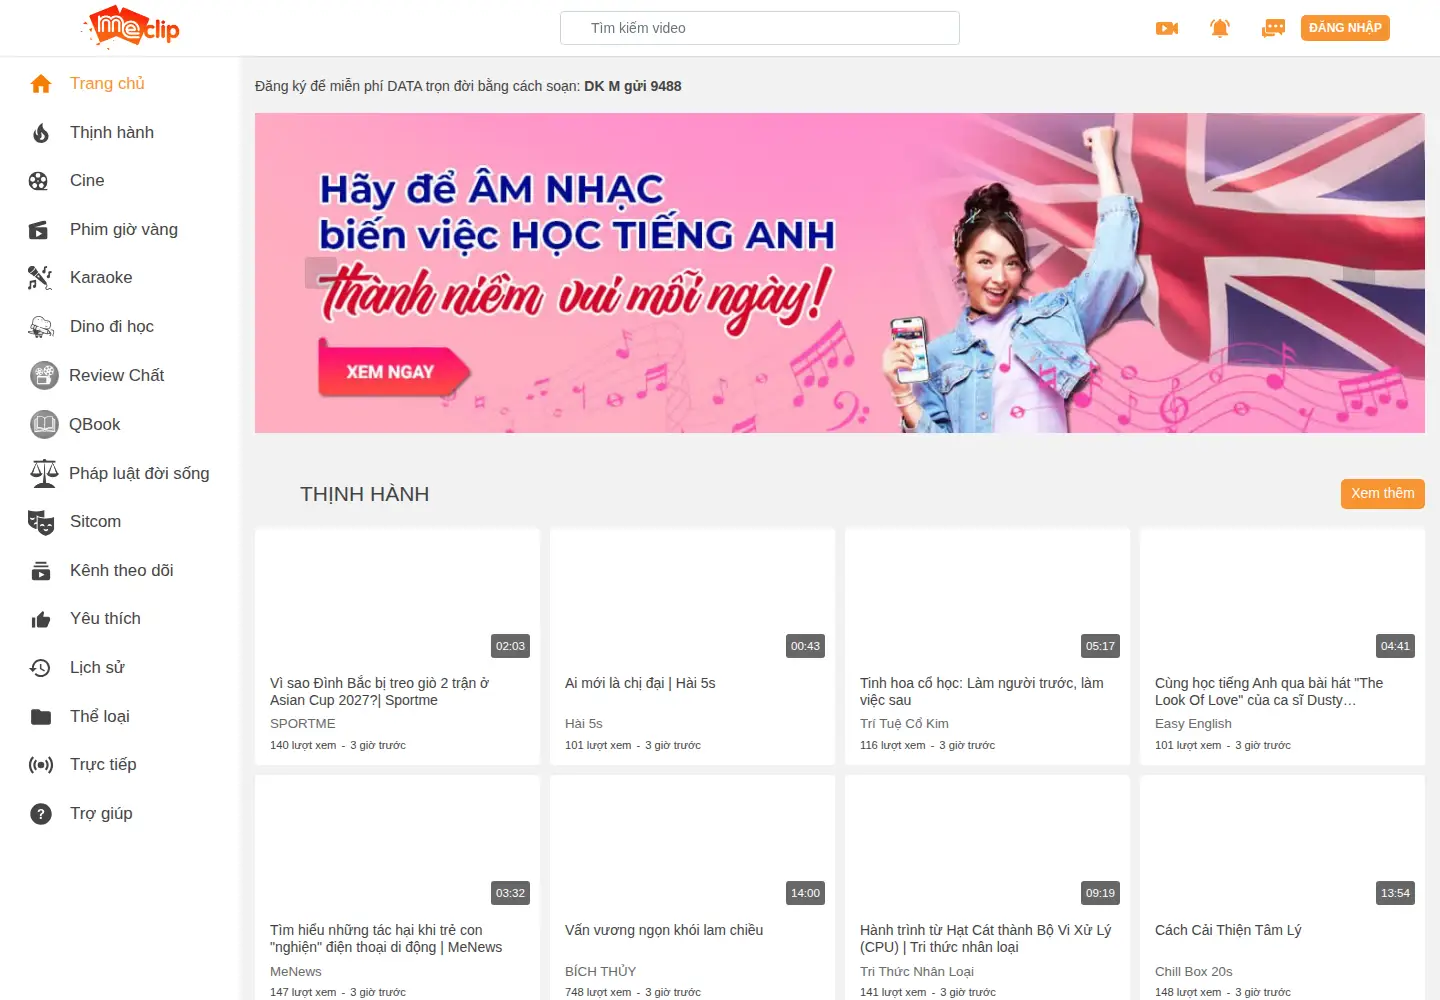Click the Trợ giúp question mark icon
This screenshot has height=1000, width=1440.
pyautogui.click(x=41, y=814)
